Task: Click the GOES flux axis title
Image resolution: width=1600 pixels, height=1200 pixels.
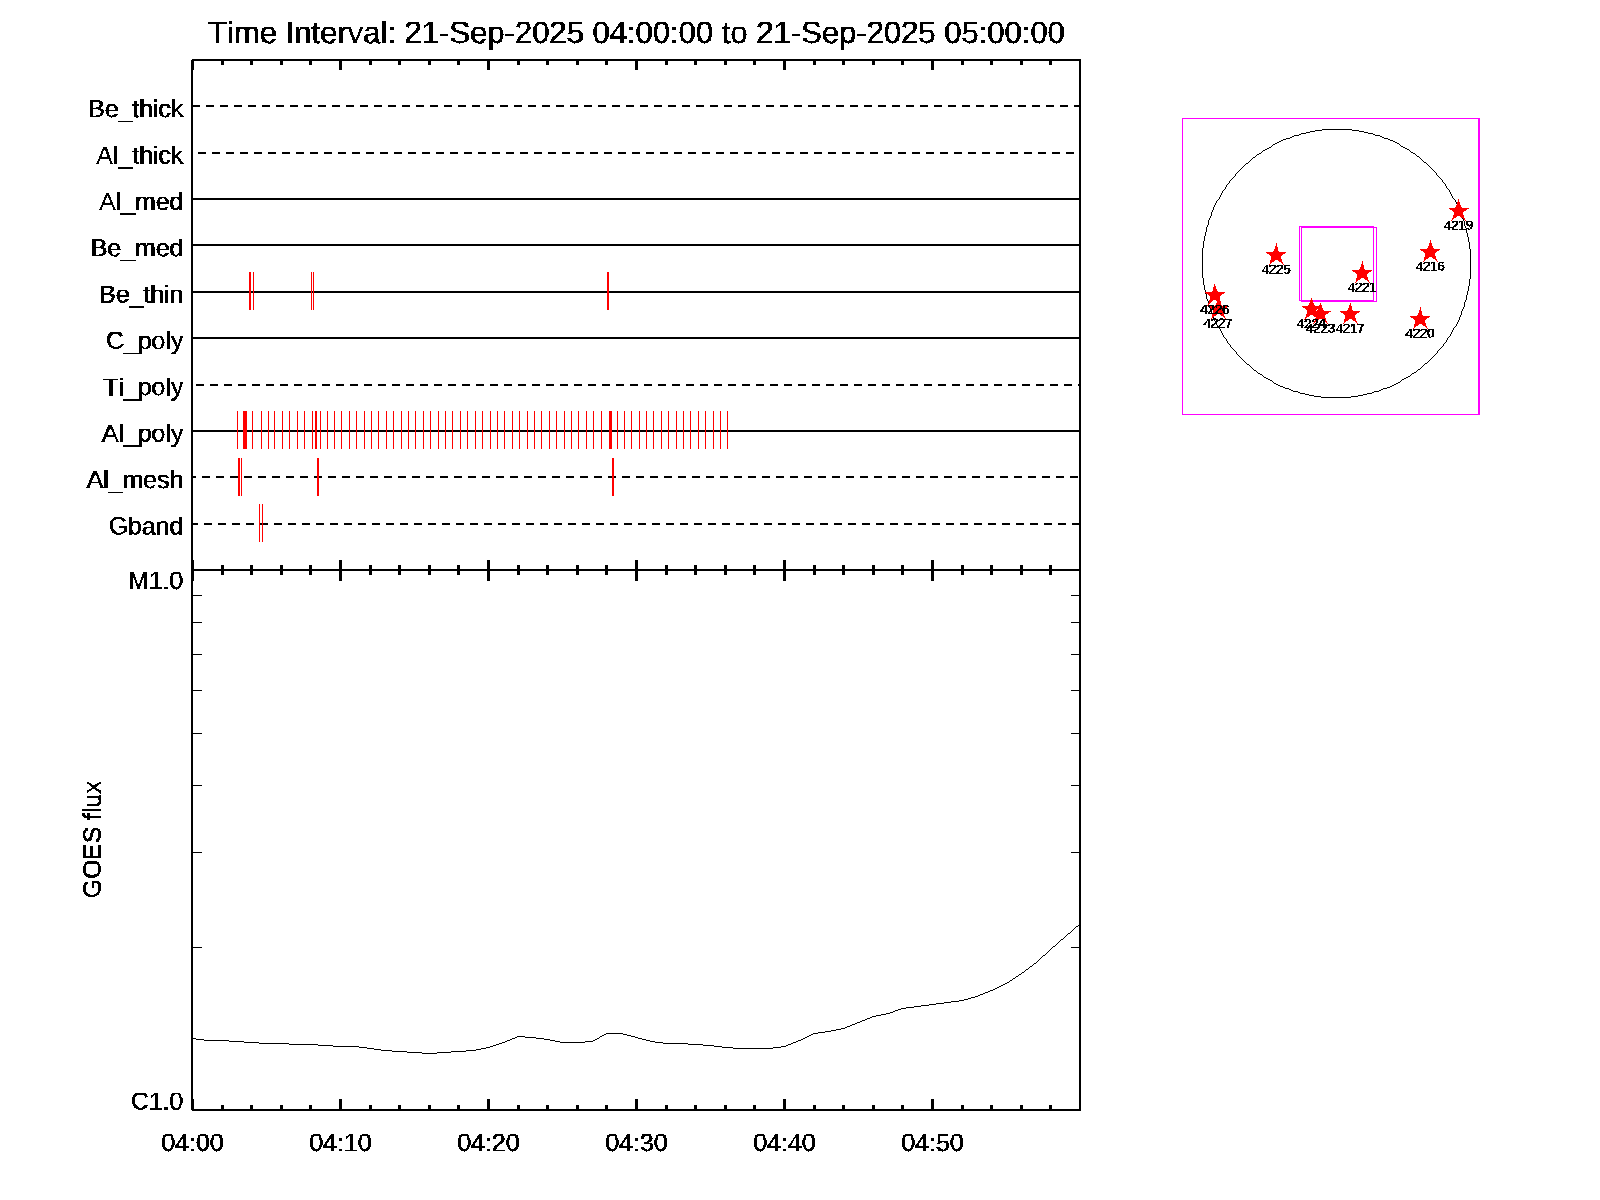Action: [x=92, y=839]
